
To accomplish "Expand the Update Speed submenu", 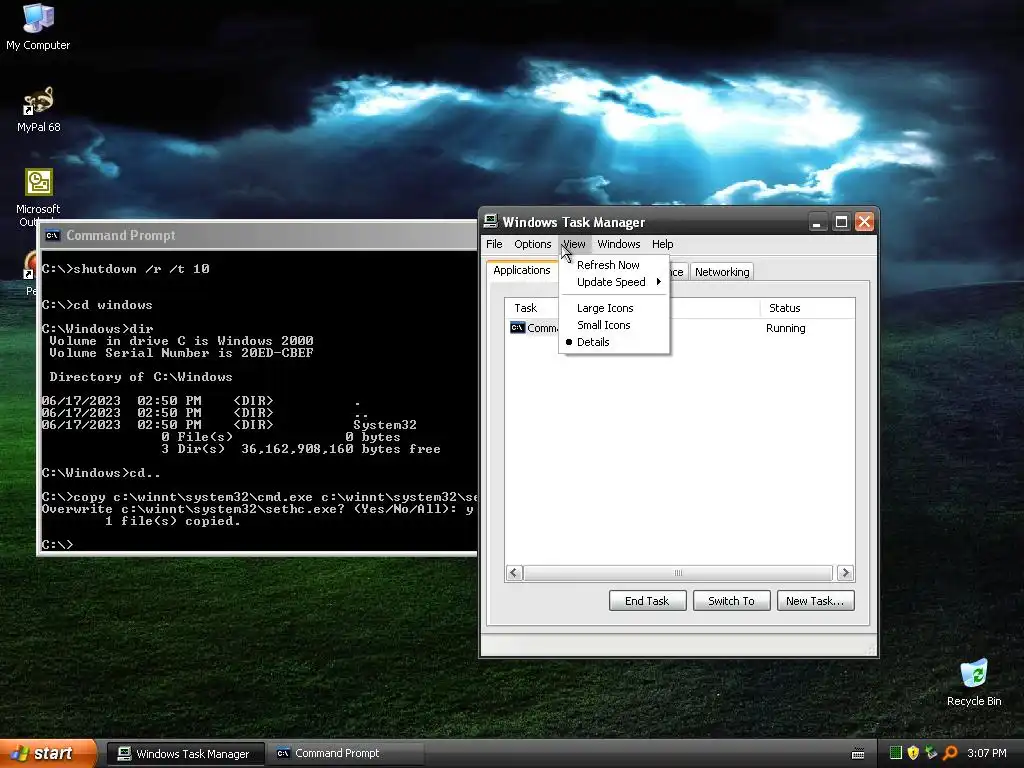I will pos(615,282).
